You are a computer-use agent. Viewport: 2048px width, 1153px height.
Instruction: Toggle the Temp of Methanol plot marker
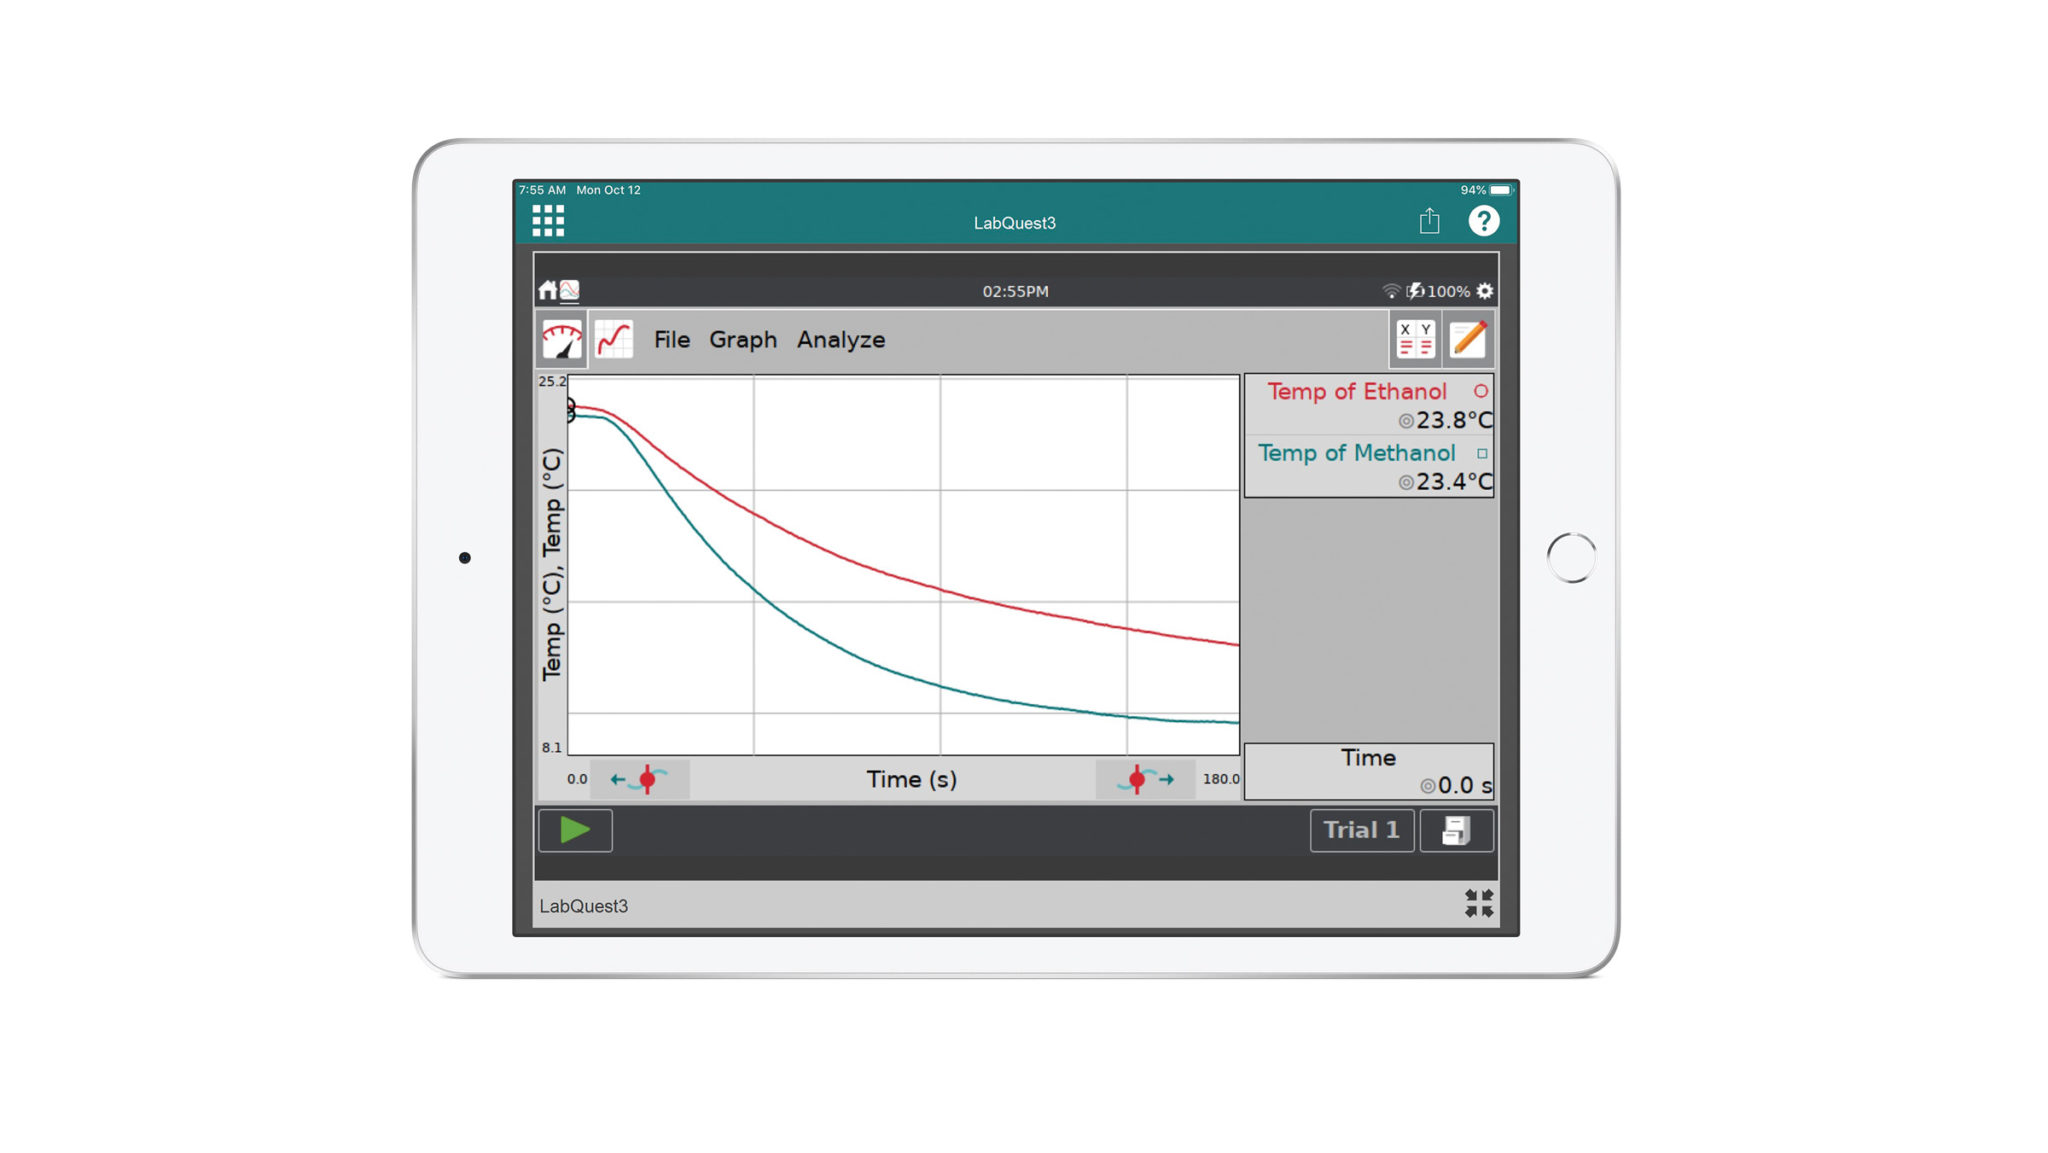click(1482, 453)
